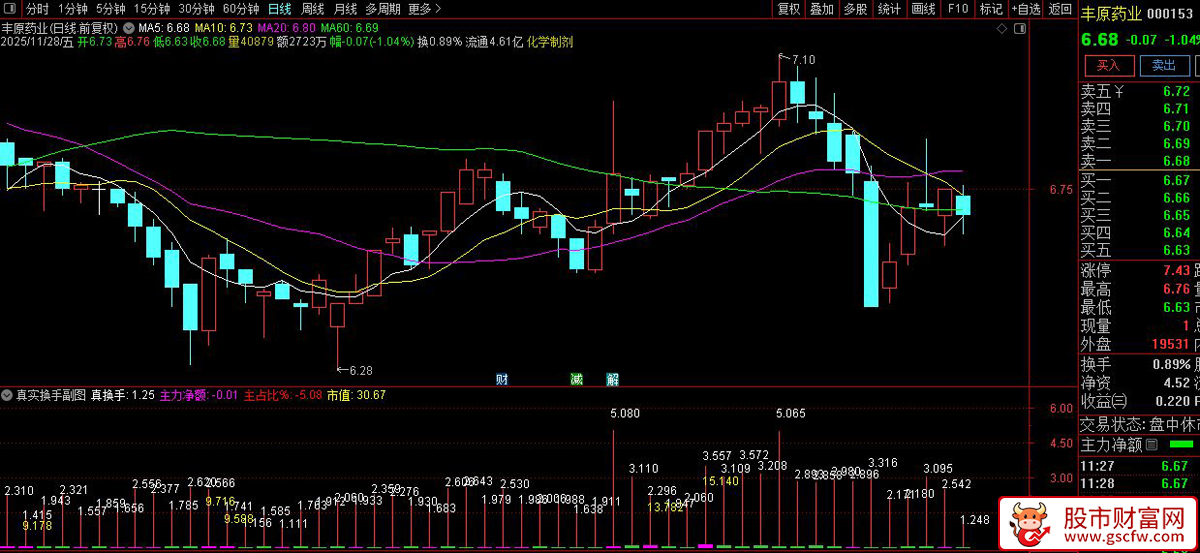The image size is (1200, 553).
Task: Click the 6.28 low price label
Action: pos(360,370)
